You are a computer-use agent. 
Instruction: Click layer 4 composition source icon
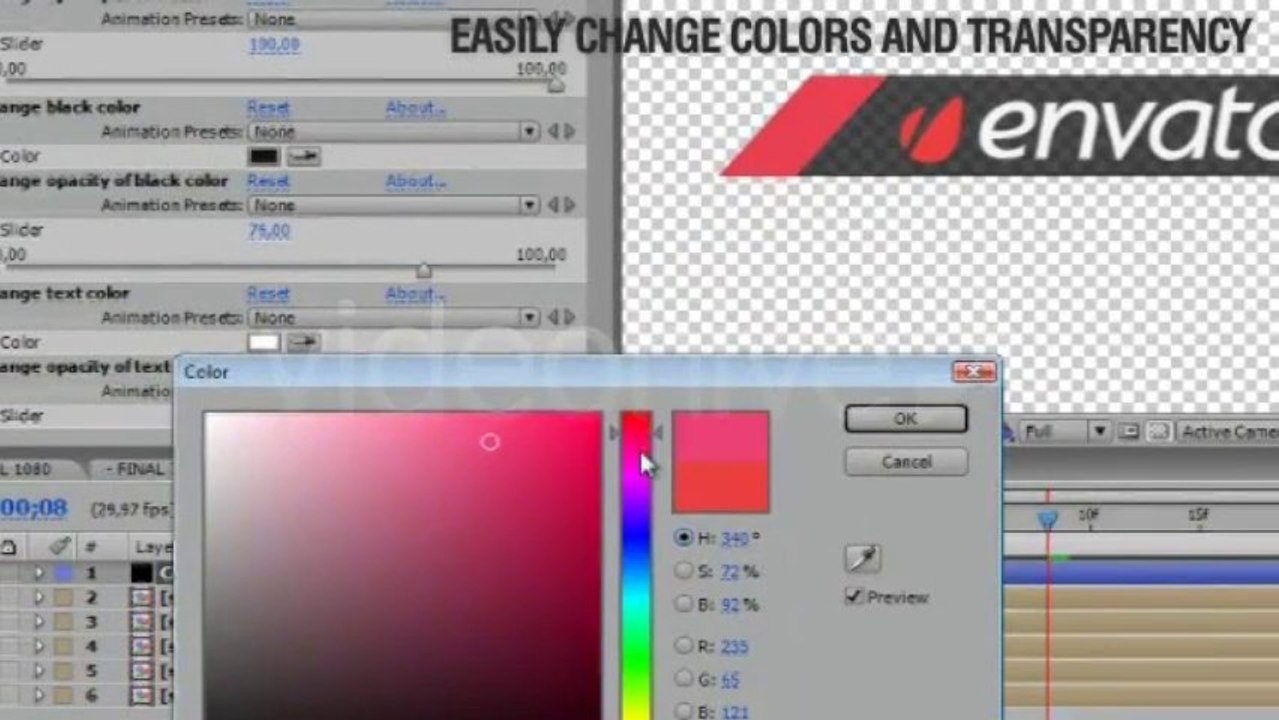pyautogui.click(x=142, y=646)
